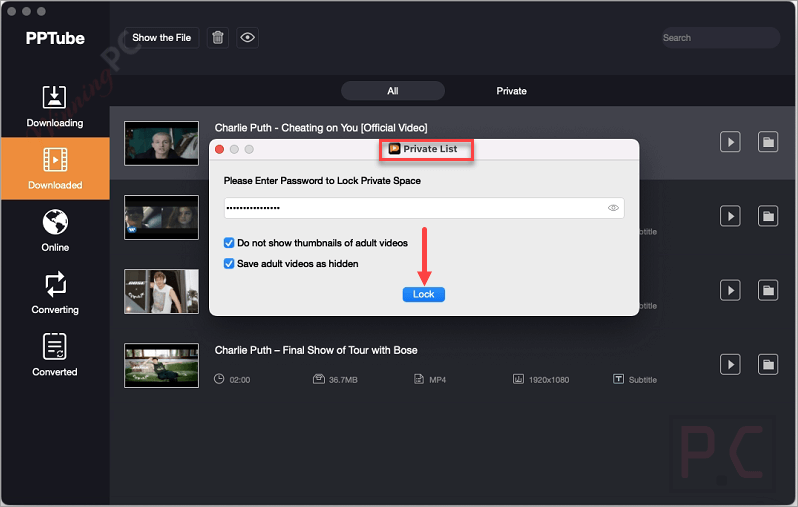Screen dimensions: 798x507
Task: Play Final Show of Tour with Bose
Action: pyautogui.click(x=730, y=364)
